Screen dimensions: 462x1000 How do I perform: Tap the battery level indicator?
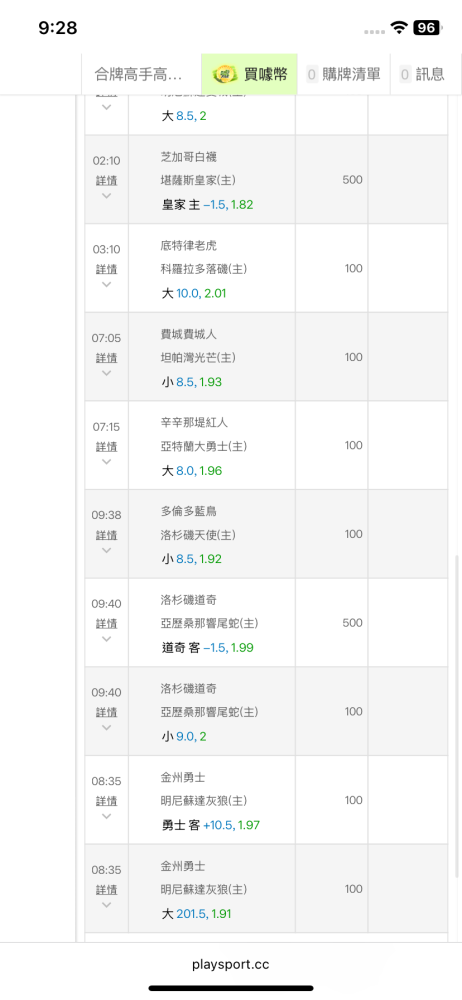pyautogui.click(x=426, y=27)
